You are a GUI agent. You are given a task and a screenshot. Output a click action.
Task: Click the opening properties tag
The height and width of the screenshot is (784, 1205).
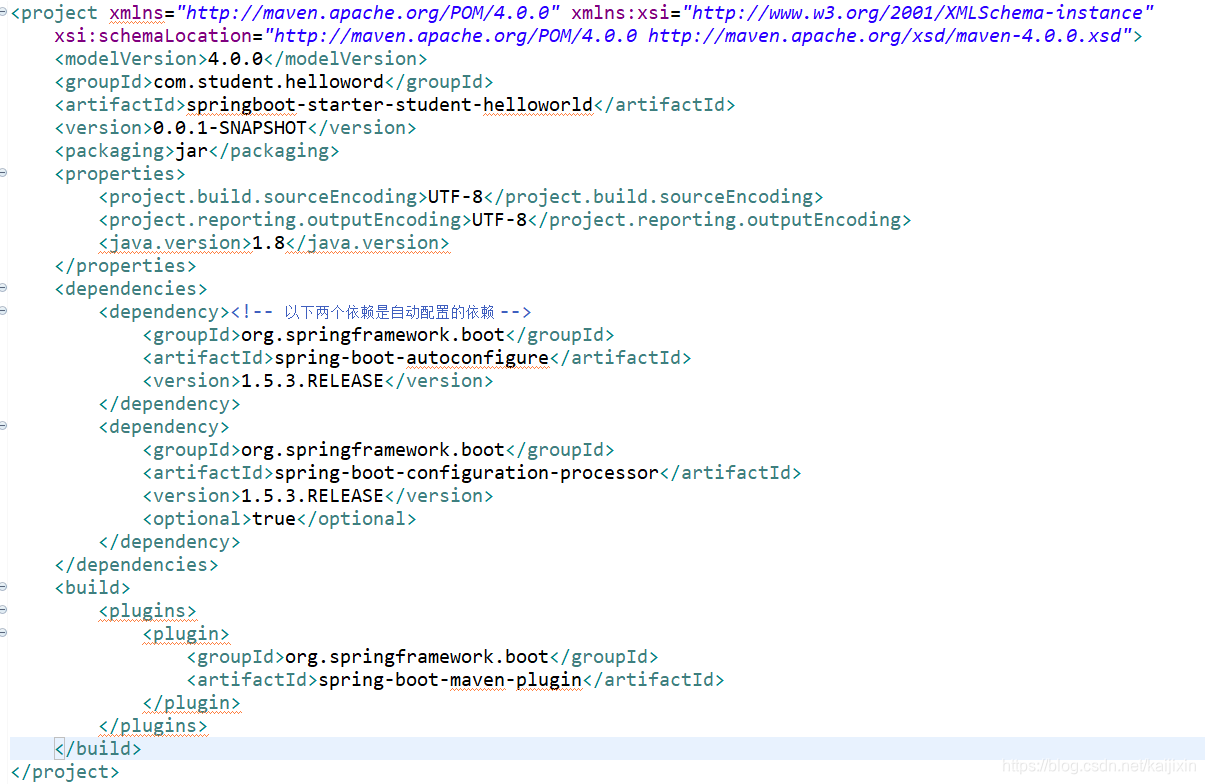pos(120,174)
